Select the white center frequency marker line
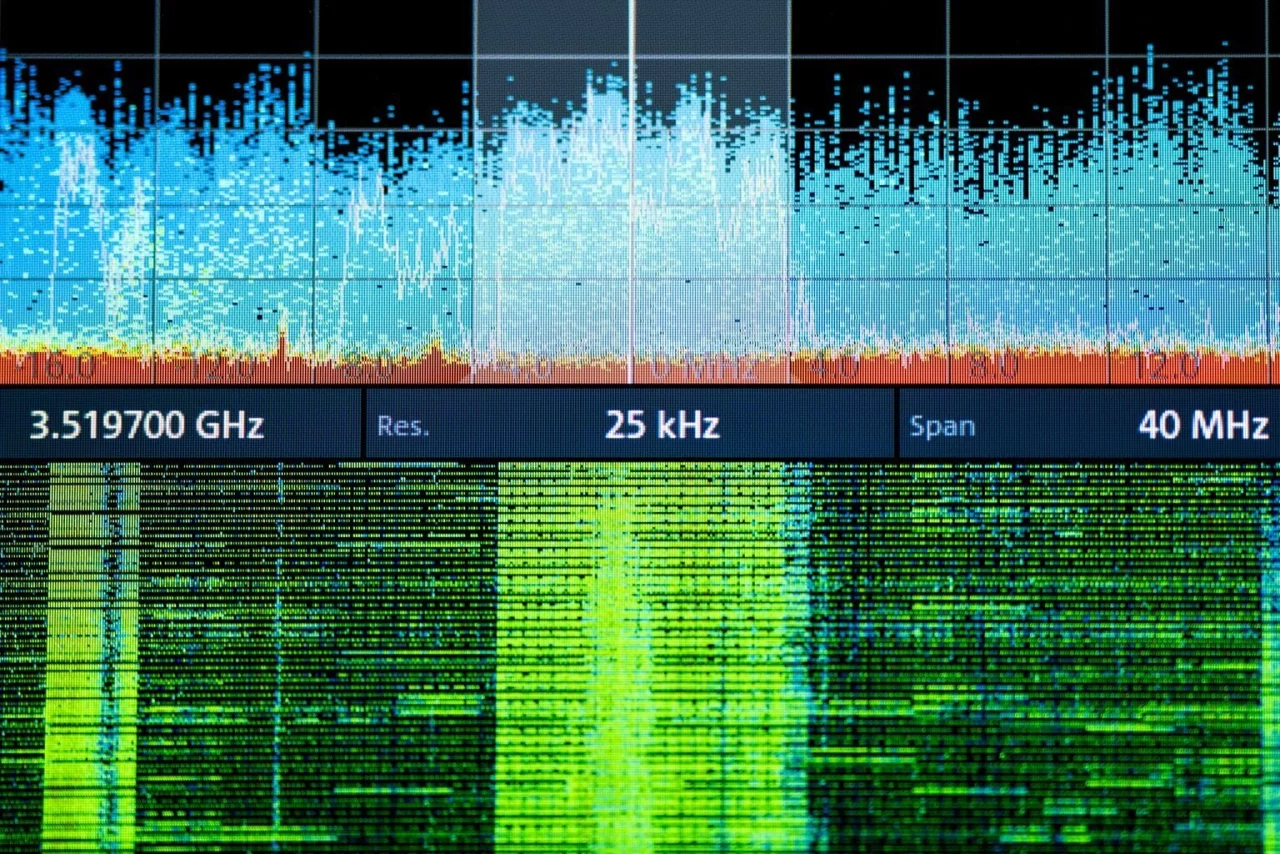The height and width of the screenshot is (854, 1280). tap(631, 200)
